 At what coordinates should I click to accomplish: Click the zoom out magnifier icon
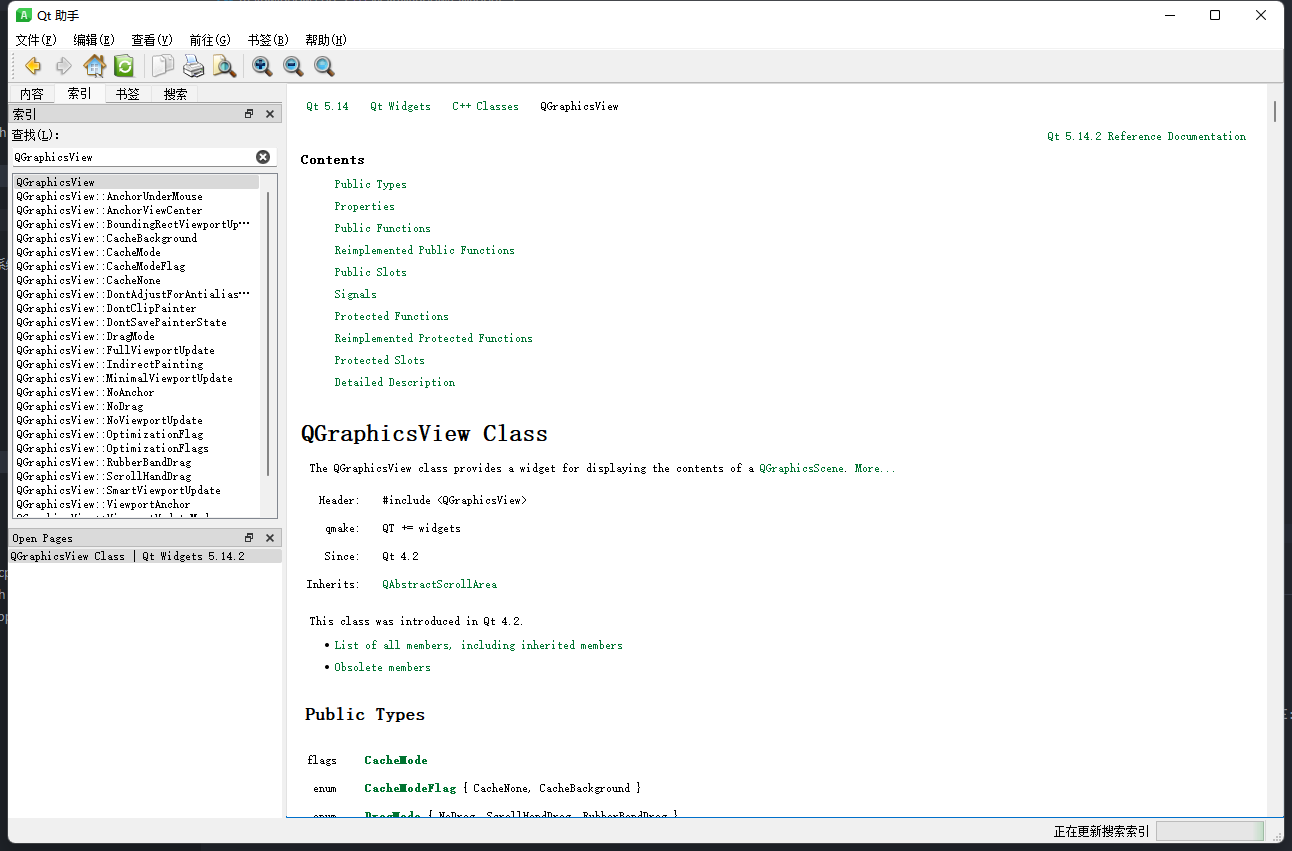293,66
